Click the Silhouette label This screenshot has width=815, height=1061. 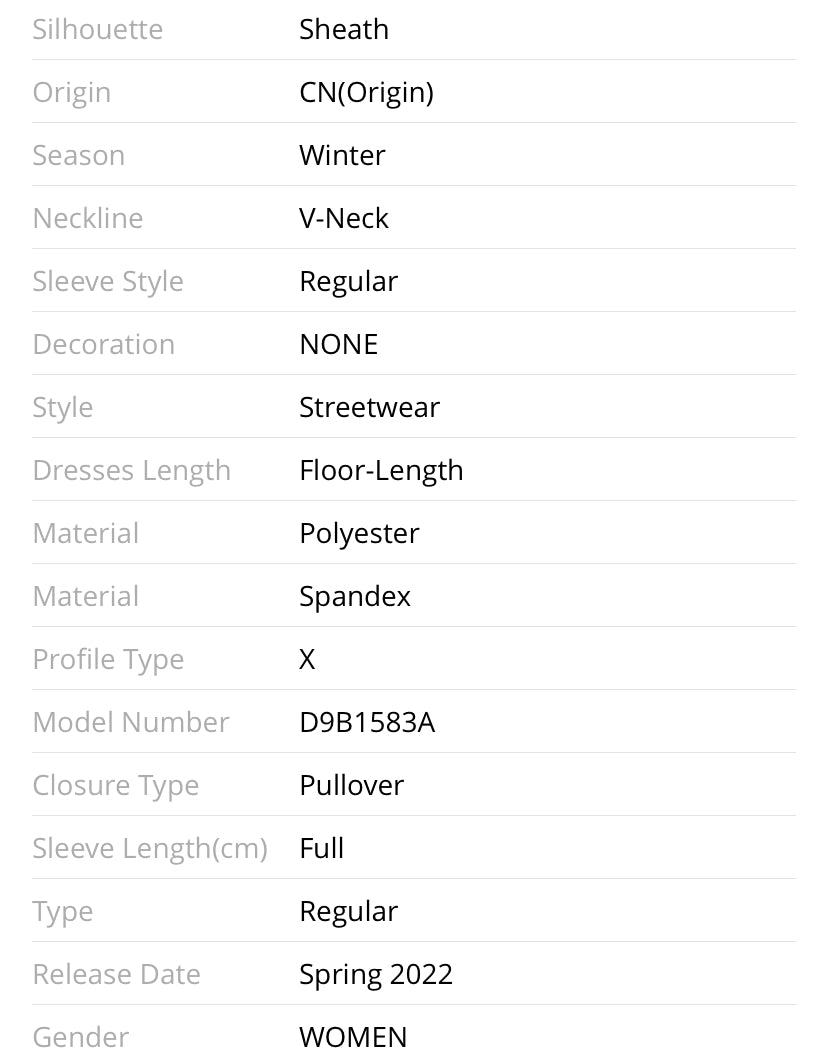97,29
